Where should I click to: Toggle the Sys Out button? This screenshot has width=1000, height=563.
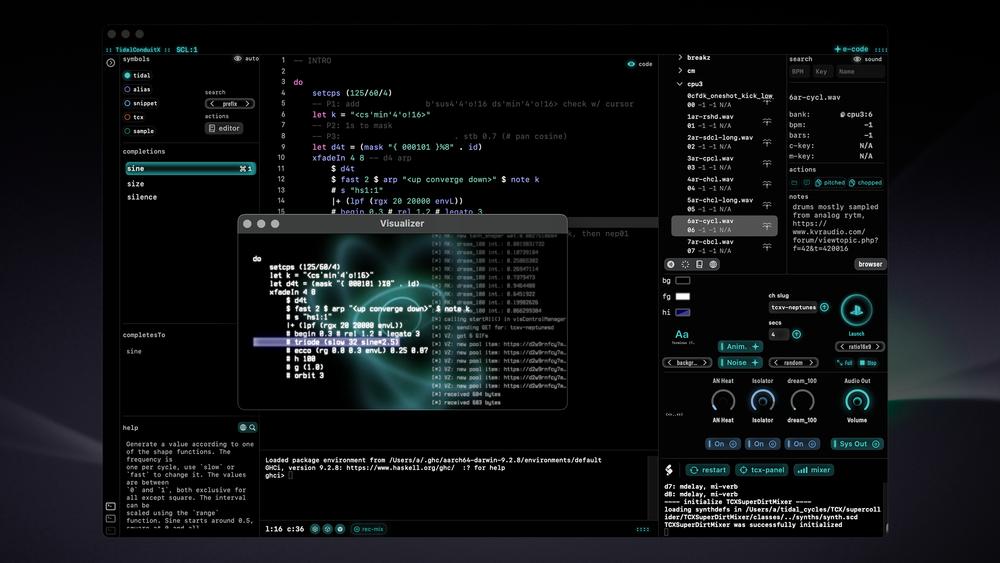(857, 444)
